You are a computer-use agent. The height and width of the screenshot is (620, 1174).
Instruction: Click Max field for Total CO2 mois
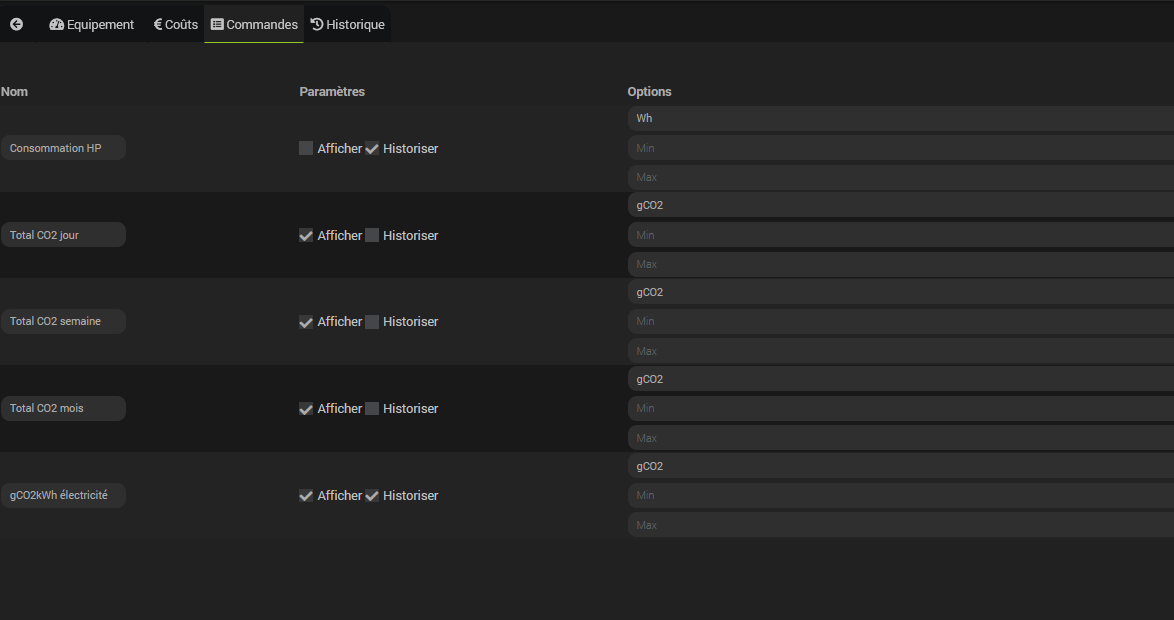click(900, 438)
